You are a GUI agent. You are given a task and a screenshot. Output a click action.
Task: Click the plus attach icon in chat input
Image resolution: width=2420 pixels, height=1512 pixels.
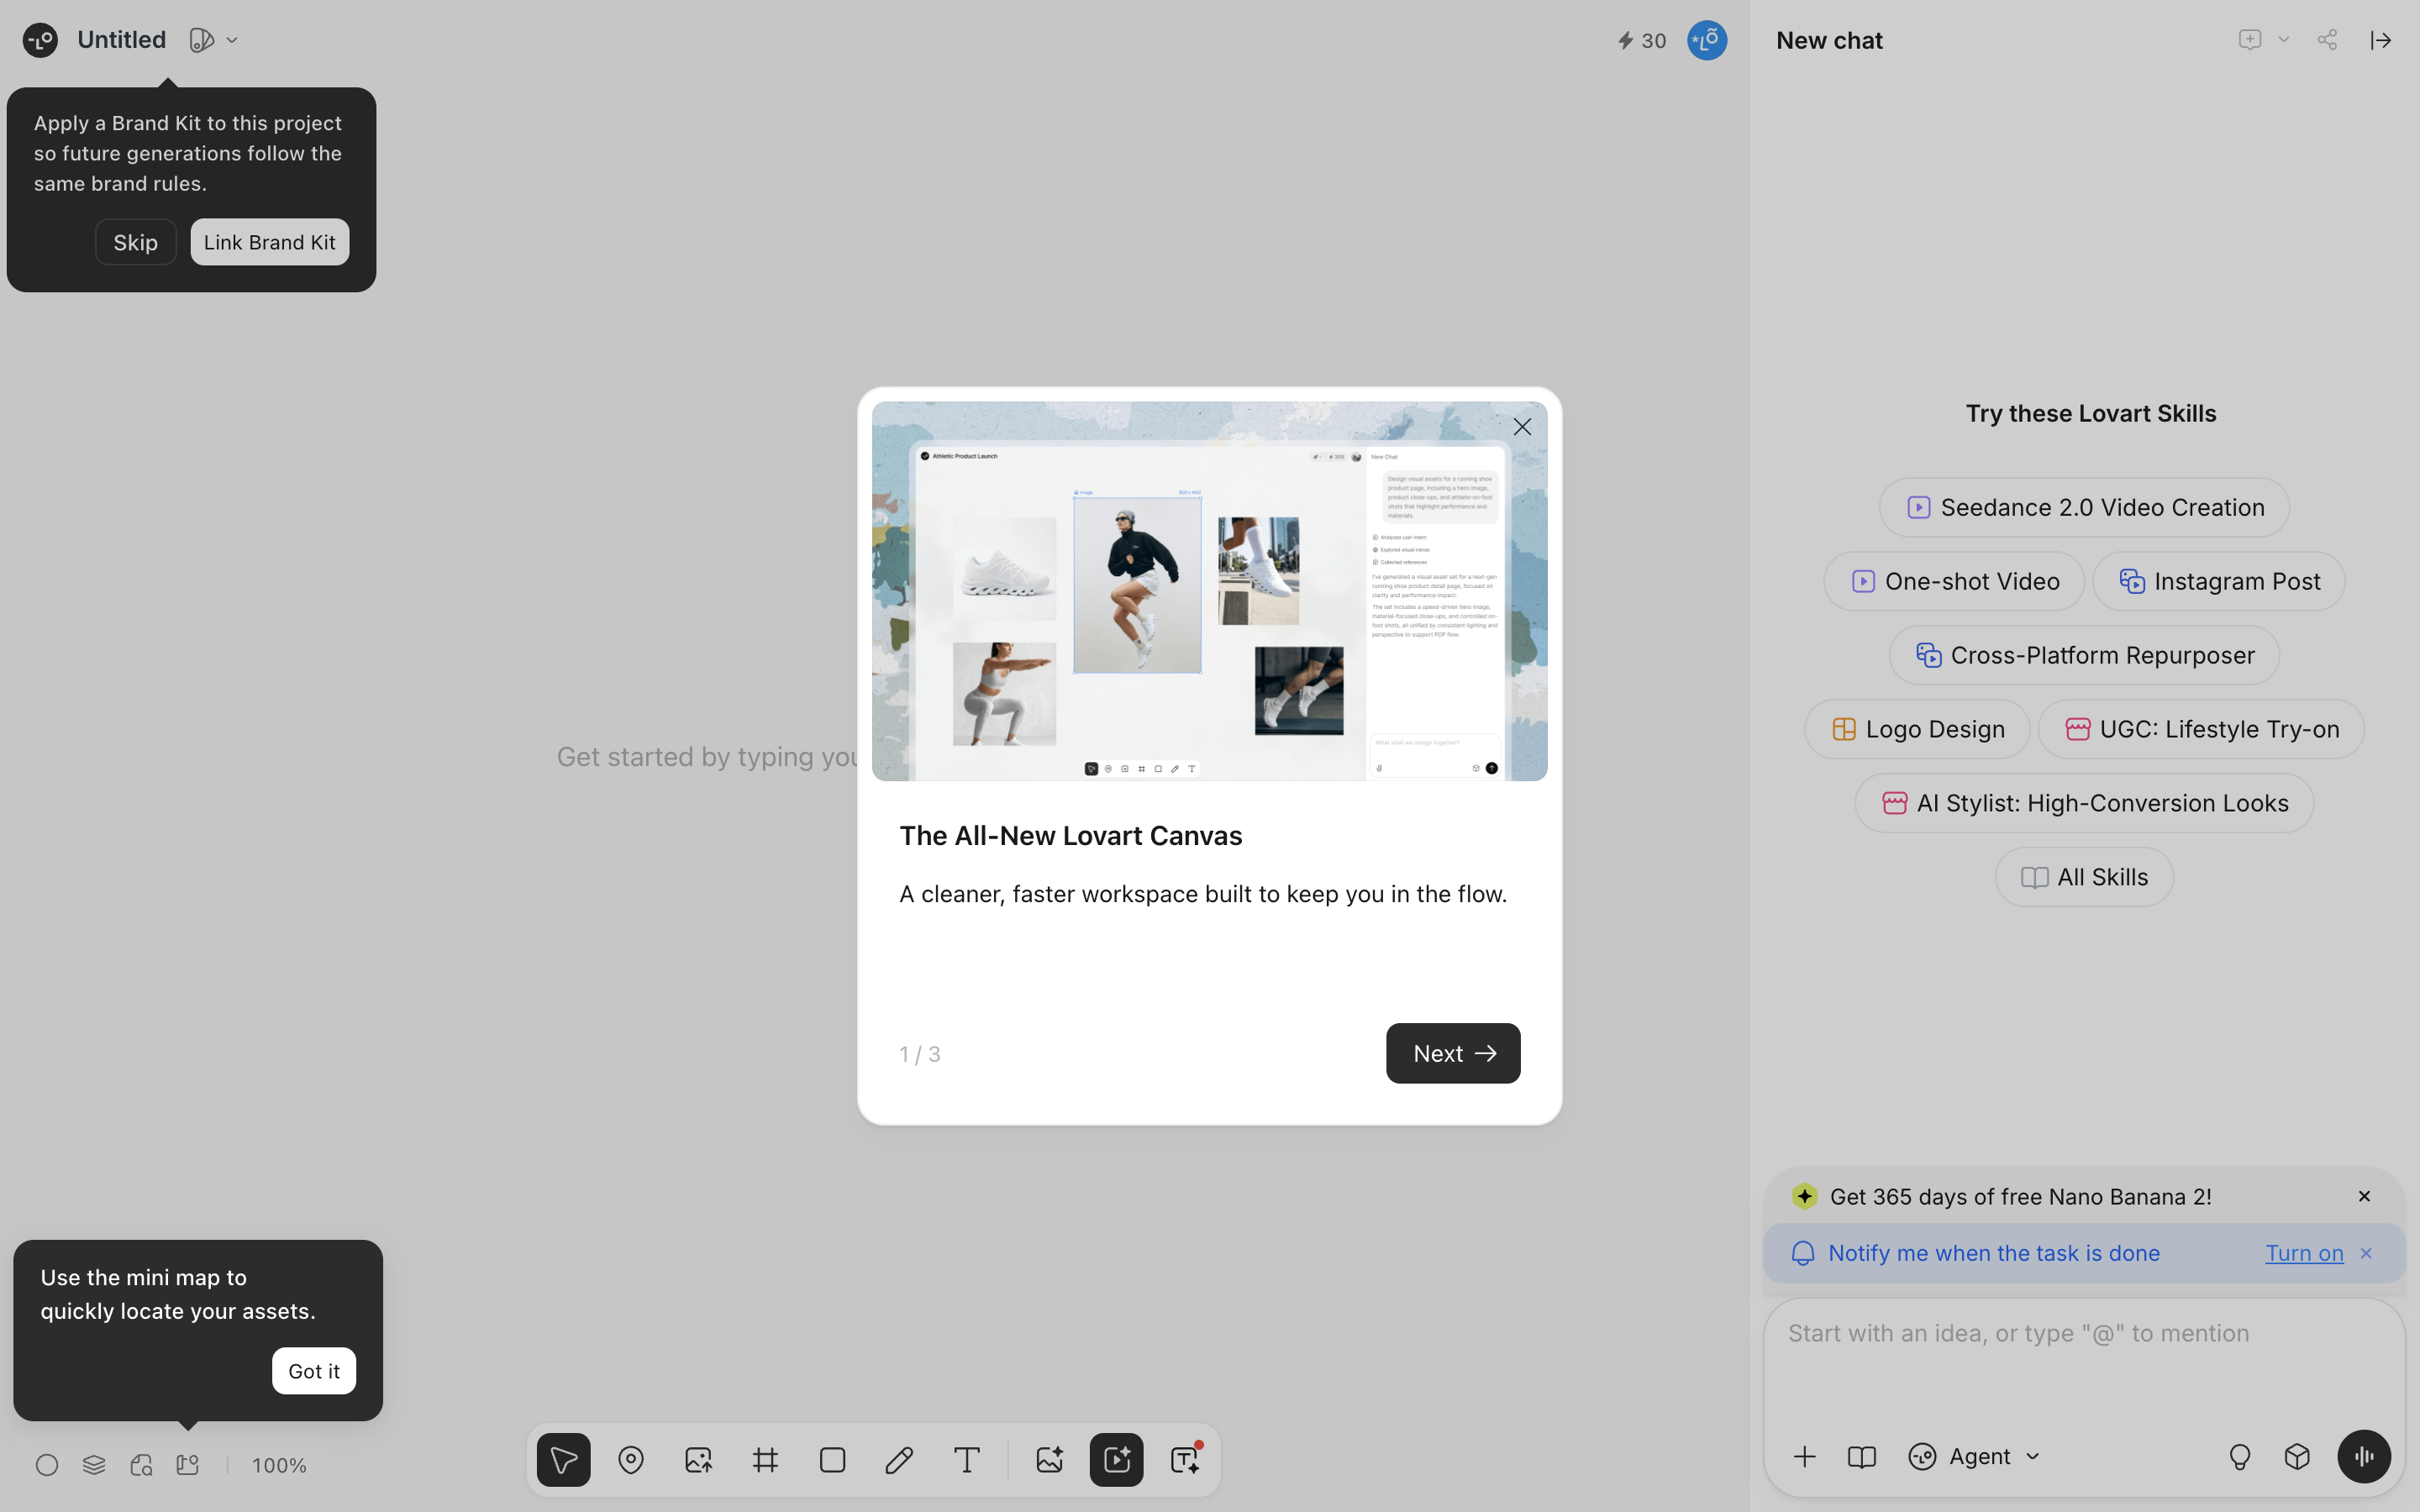[1804, 1457]
